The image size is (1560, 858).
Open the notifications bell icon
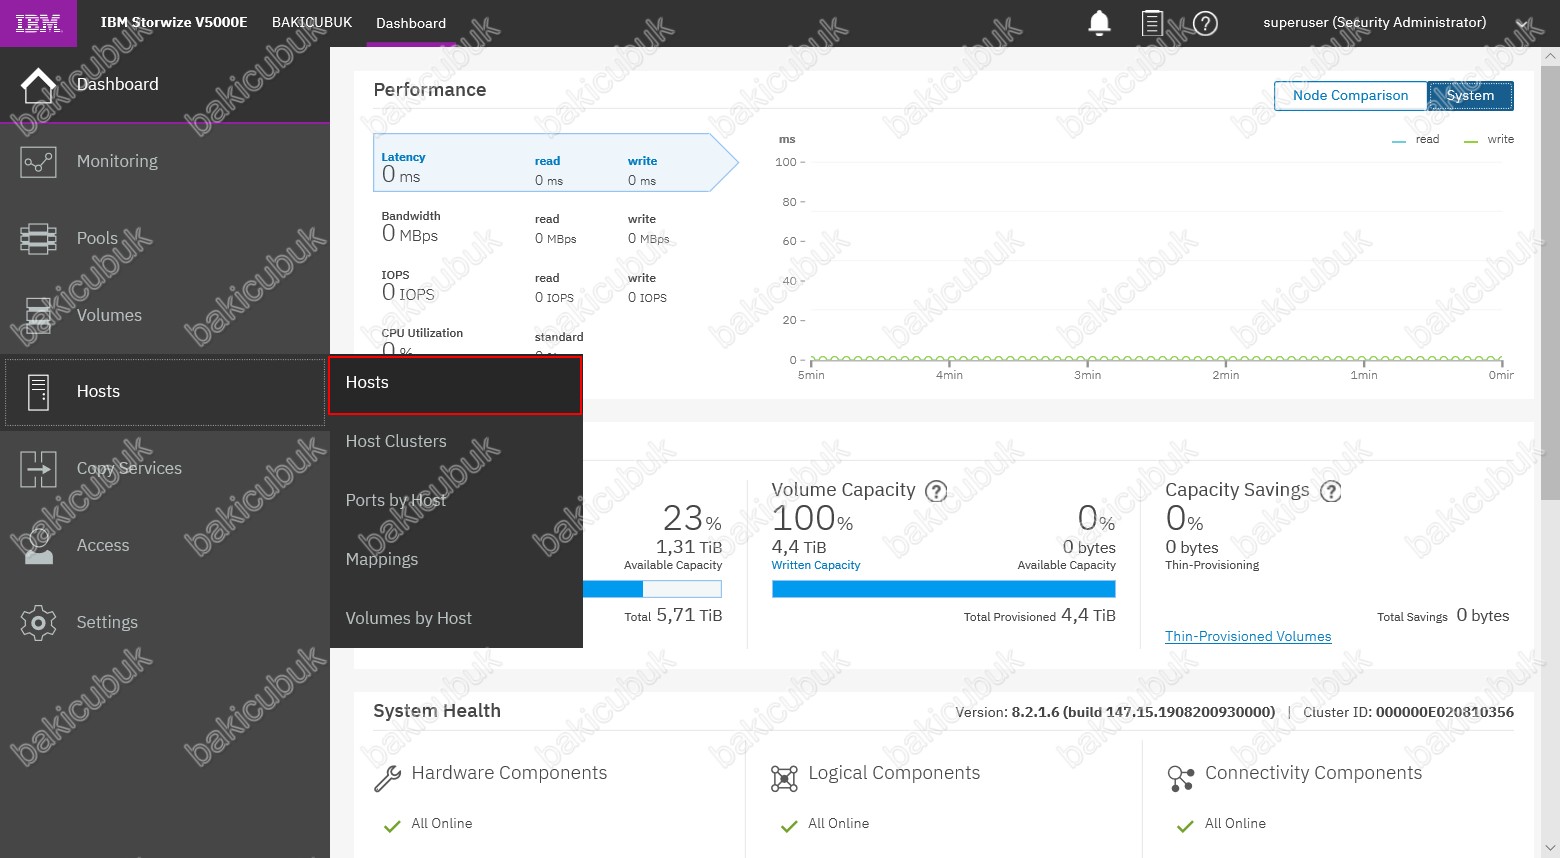pyautogui.click(x=1099, y=23)
